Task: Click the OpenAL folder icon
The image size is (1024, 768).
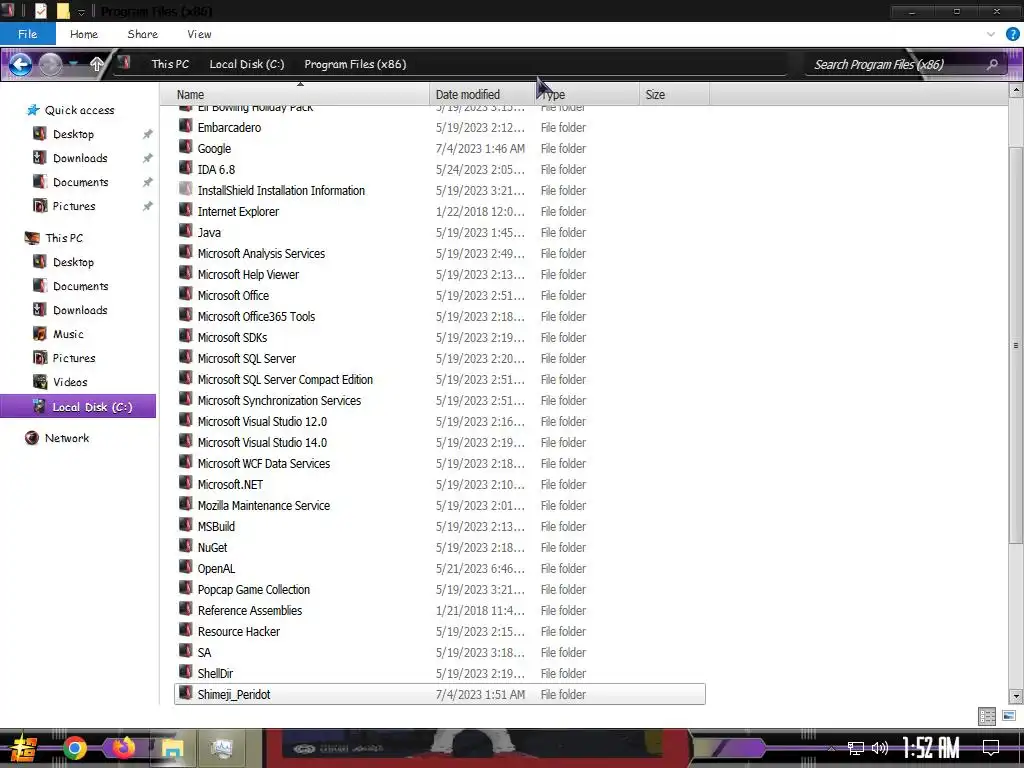Action: pos(185,567)
